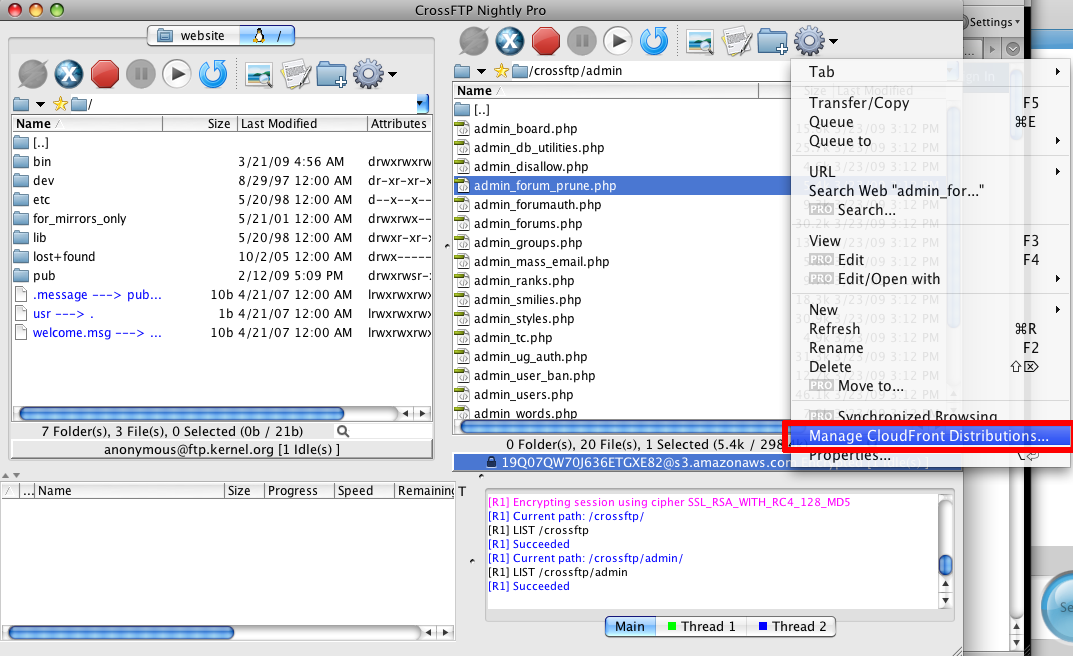Open the Edit/Open with submenu
This screenshot has width=1073, height=656.
[932, 279]
